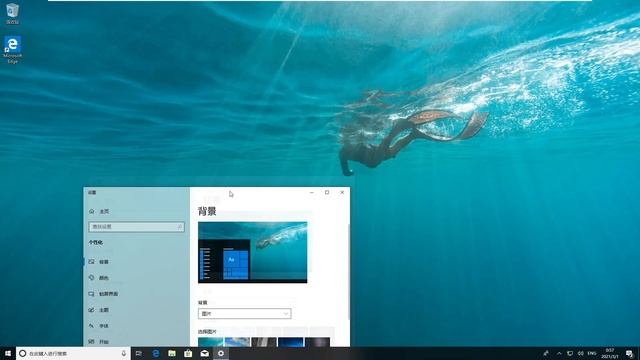Open the People icon in system tray
The width and height of the screenshot is (640, 360).
point(546,353)
